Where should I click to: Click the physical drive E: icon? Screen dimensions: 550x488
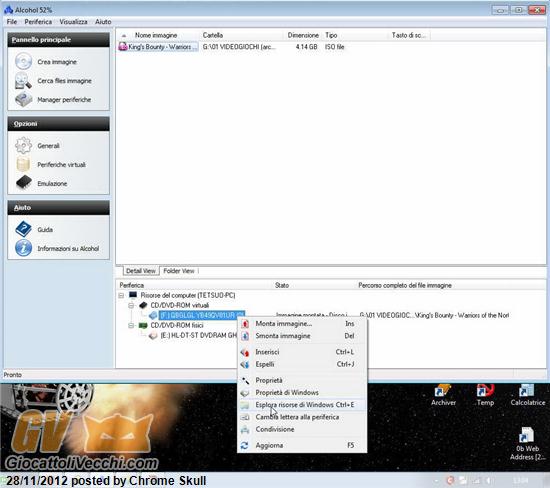click(x=153, y=336)
